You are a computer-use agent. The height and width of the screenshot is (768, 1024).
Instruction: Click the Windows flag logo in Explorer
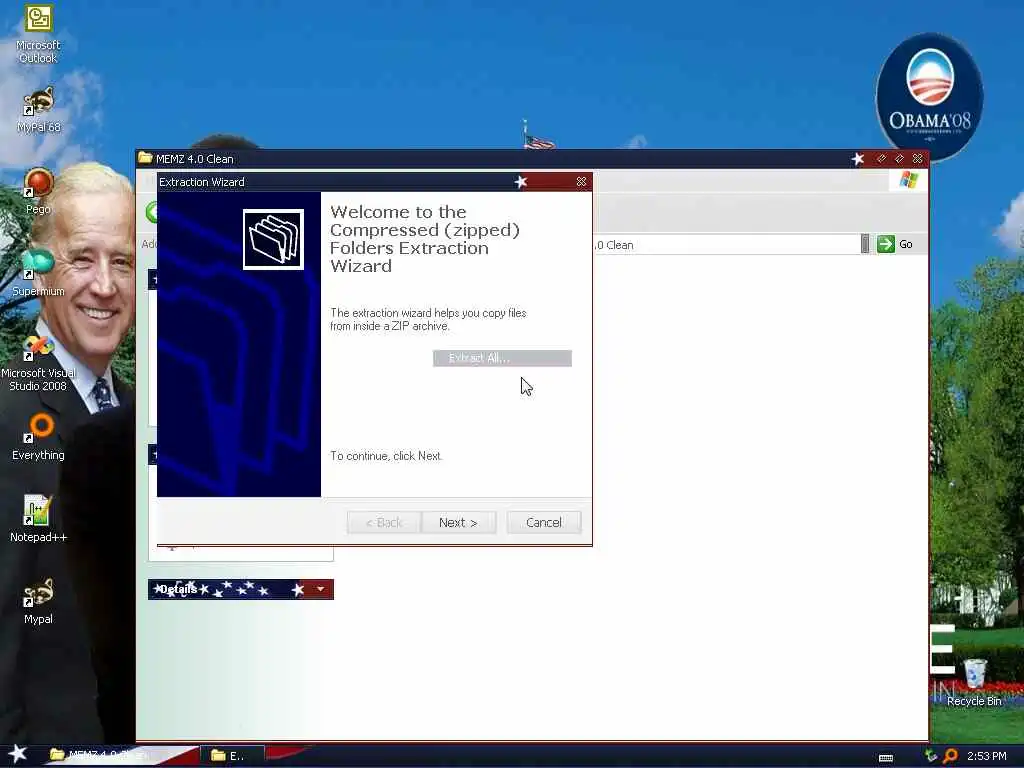pos(908,180)
